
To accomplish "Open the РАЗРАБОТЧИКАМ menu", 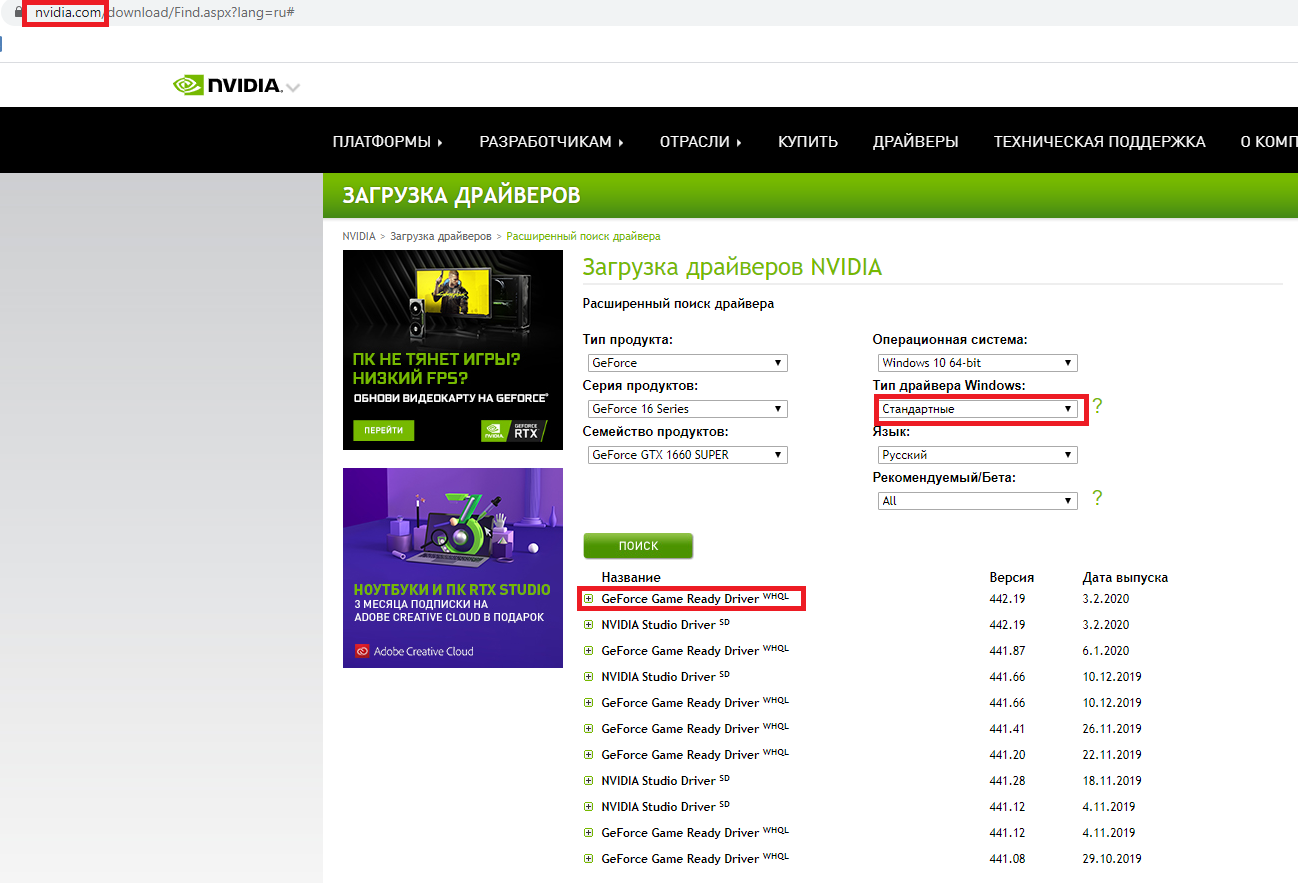I will 551,142.
